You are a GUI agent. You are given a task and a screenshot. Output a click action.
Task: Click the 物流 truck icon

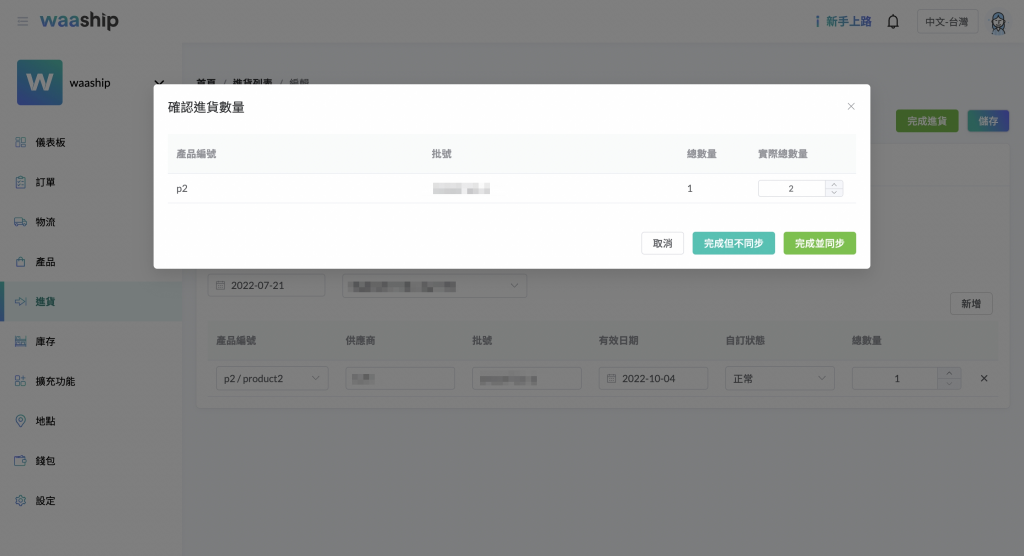21,222
